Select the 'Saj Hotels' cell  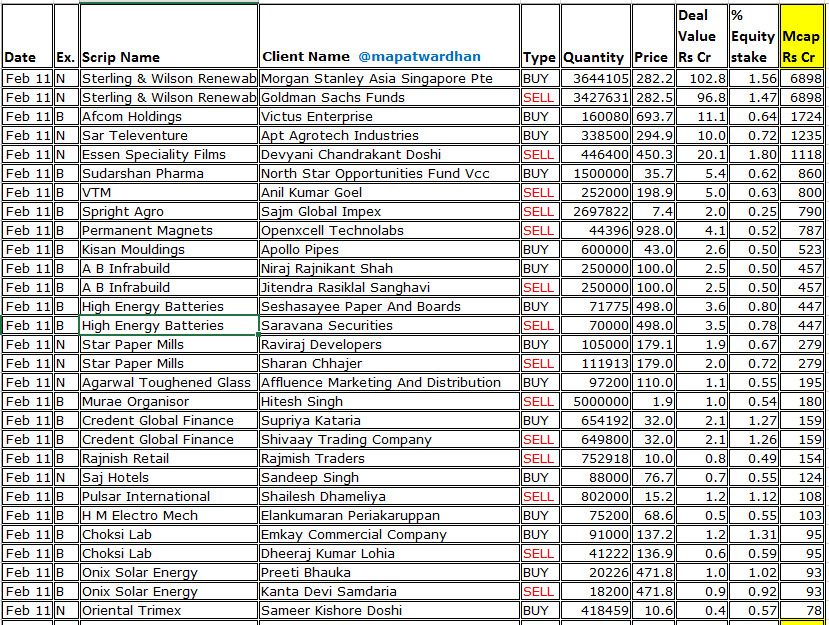pos(169,478)
